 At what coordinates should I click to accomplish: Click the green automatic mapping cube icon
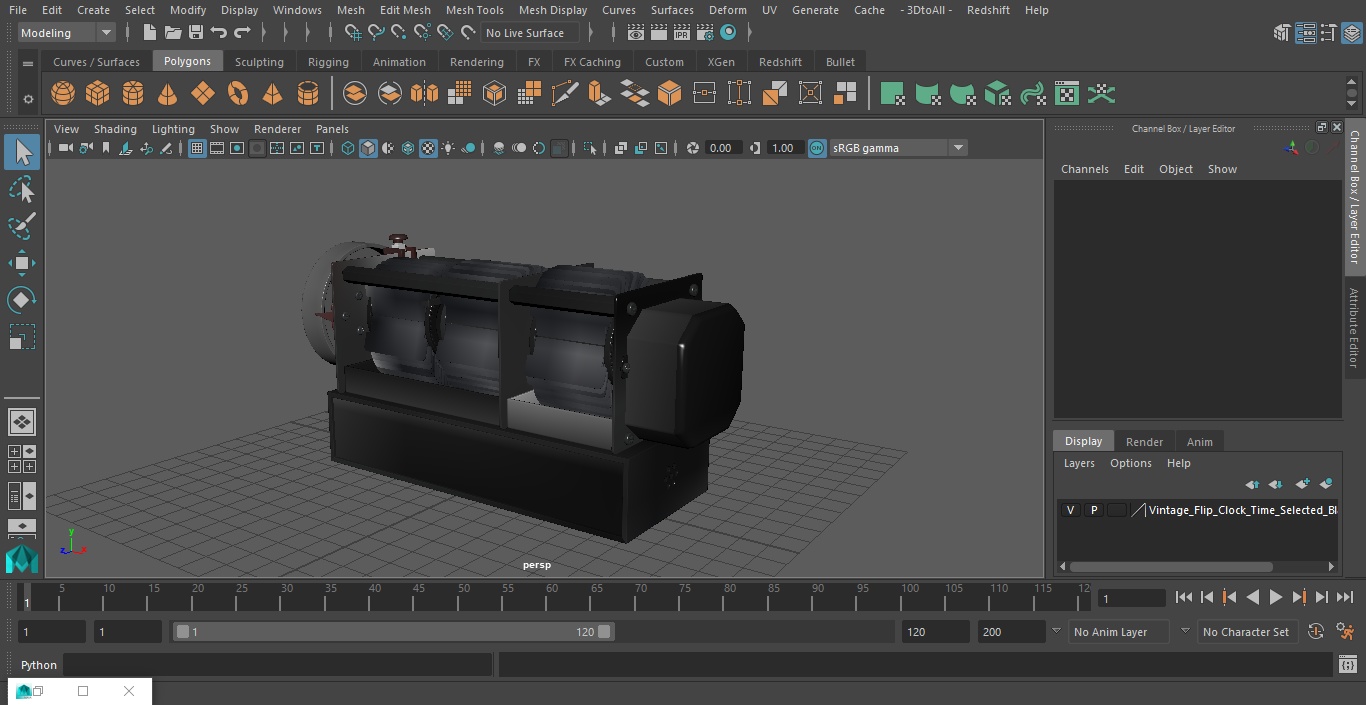tap(998, 94)
